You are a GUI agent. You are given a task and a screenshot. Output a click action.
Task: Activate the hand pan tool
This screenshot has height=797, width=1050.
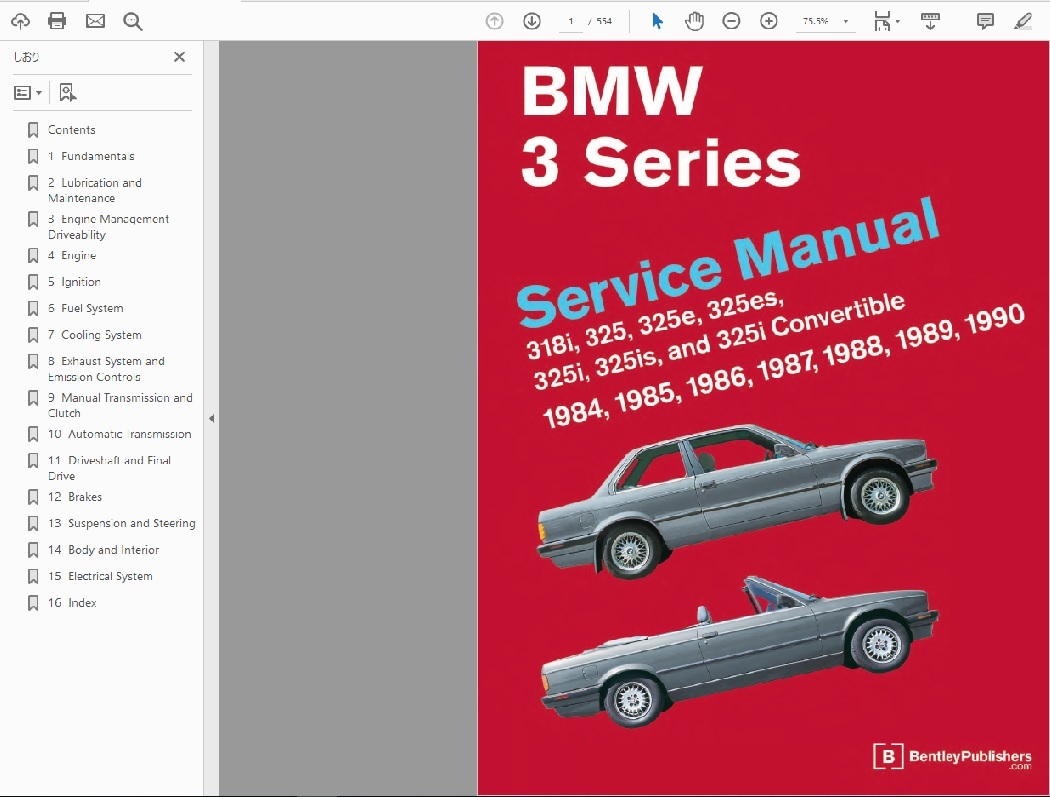(x=694, y=21)
